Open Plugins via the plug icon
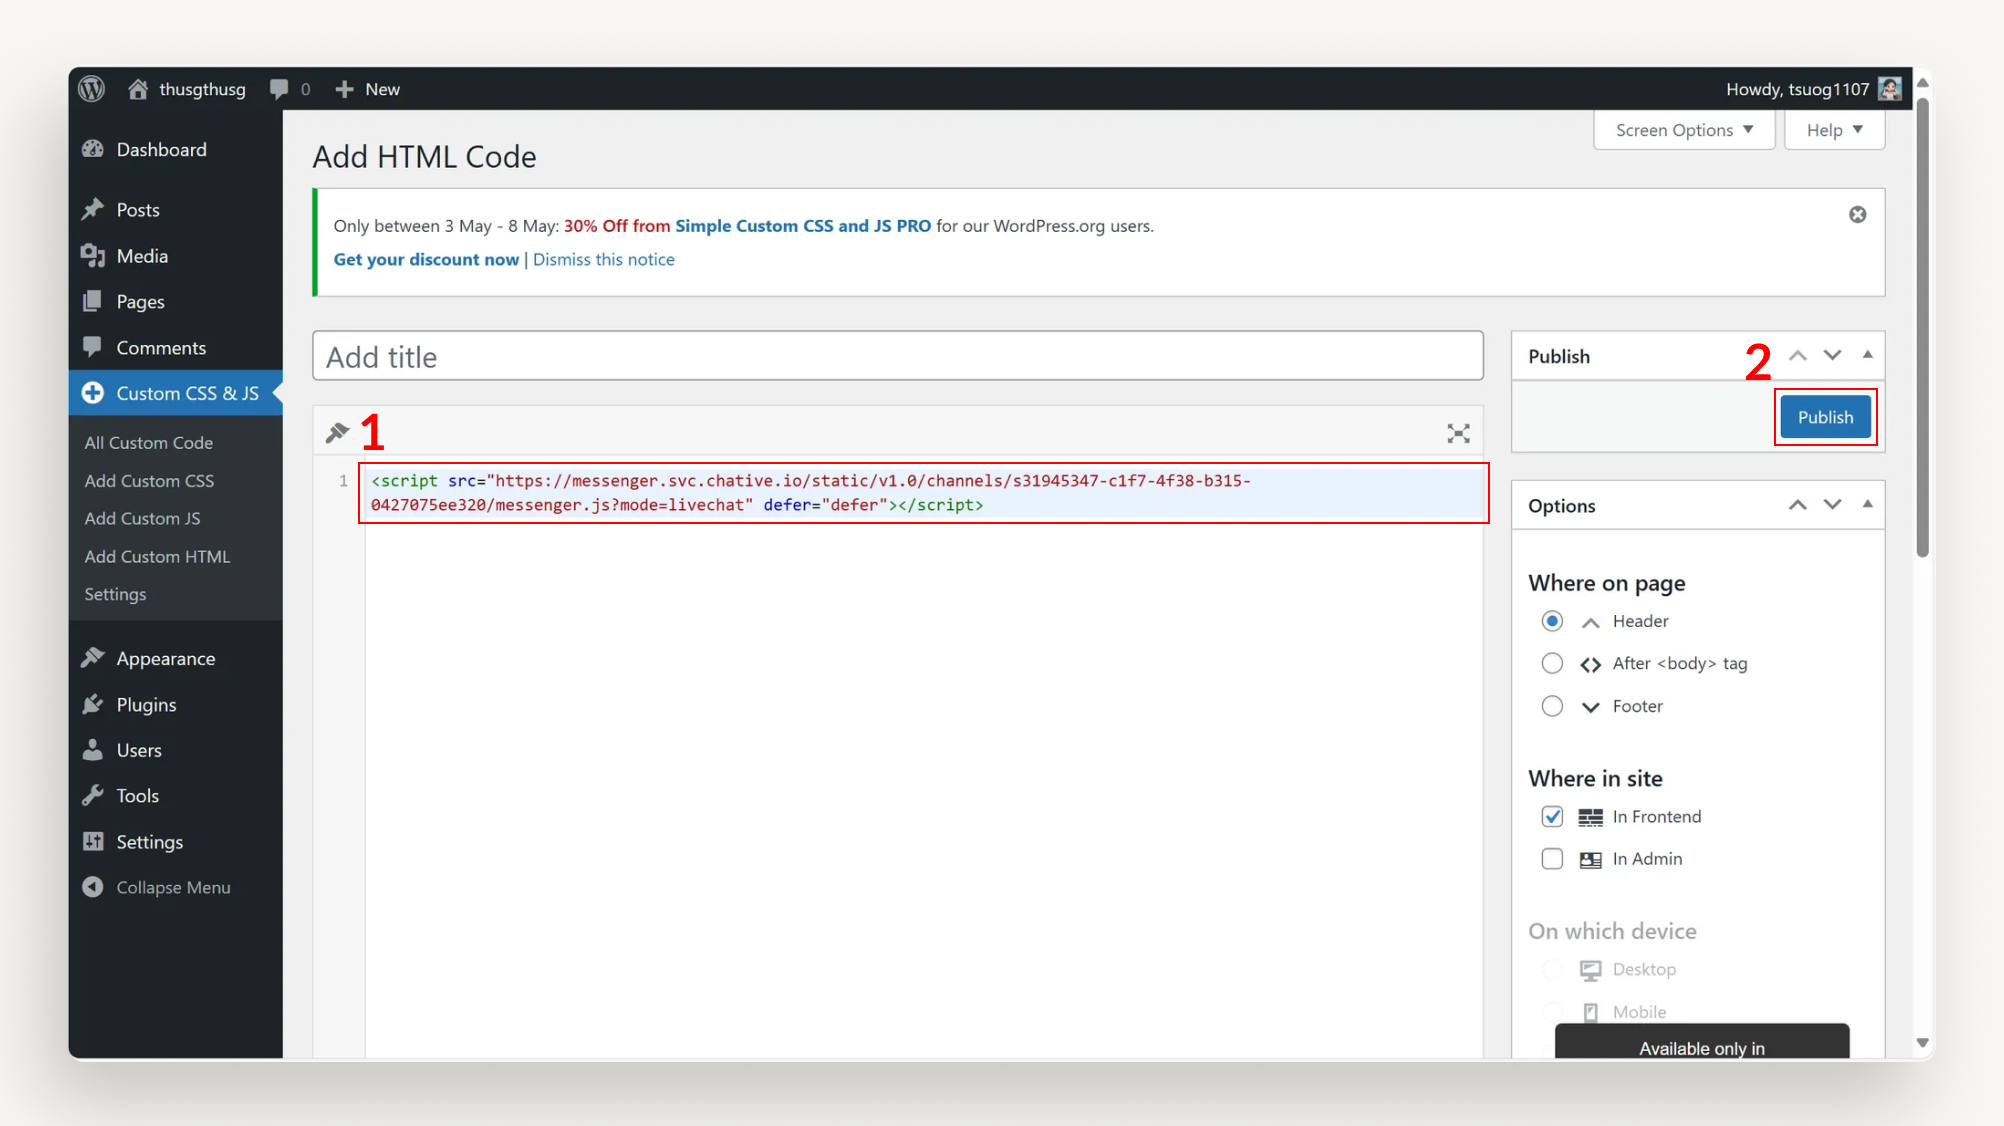 (x=93, y=704)
